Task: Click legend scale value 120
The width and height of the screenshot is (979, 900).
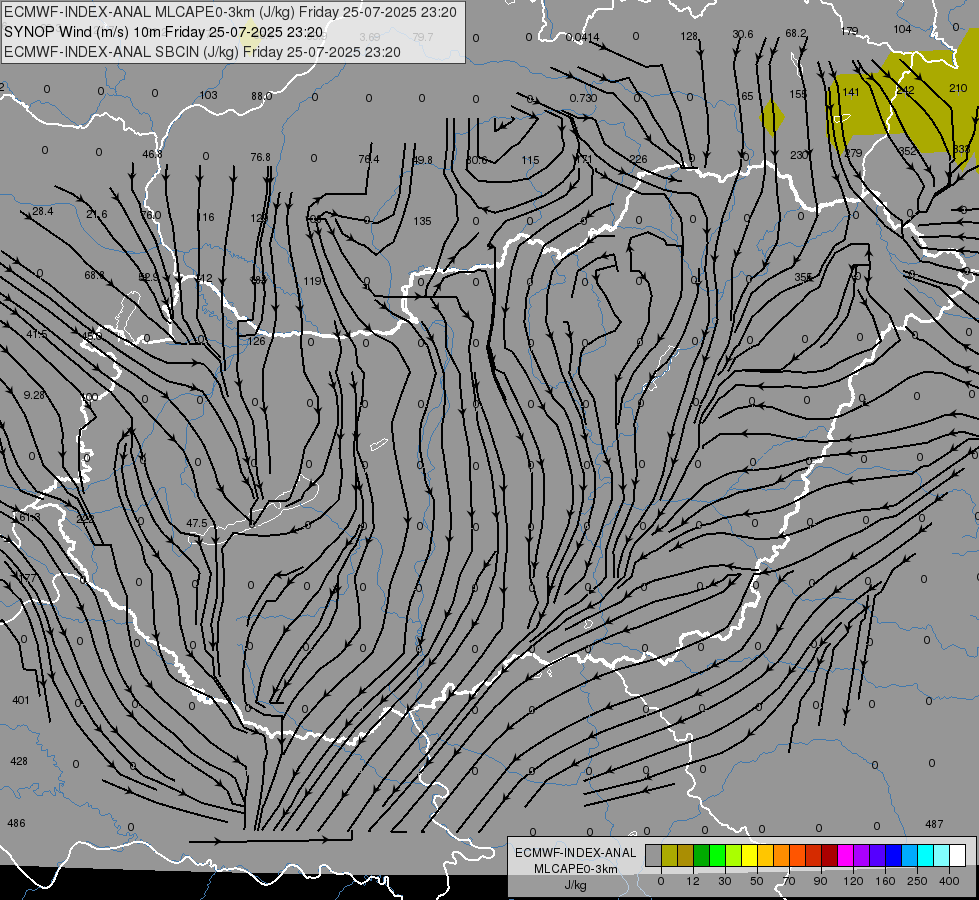Action: click(x=853, y=881)
